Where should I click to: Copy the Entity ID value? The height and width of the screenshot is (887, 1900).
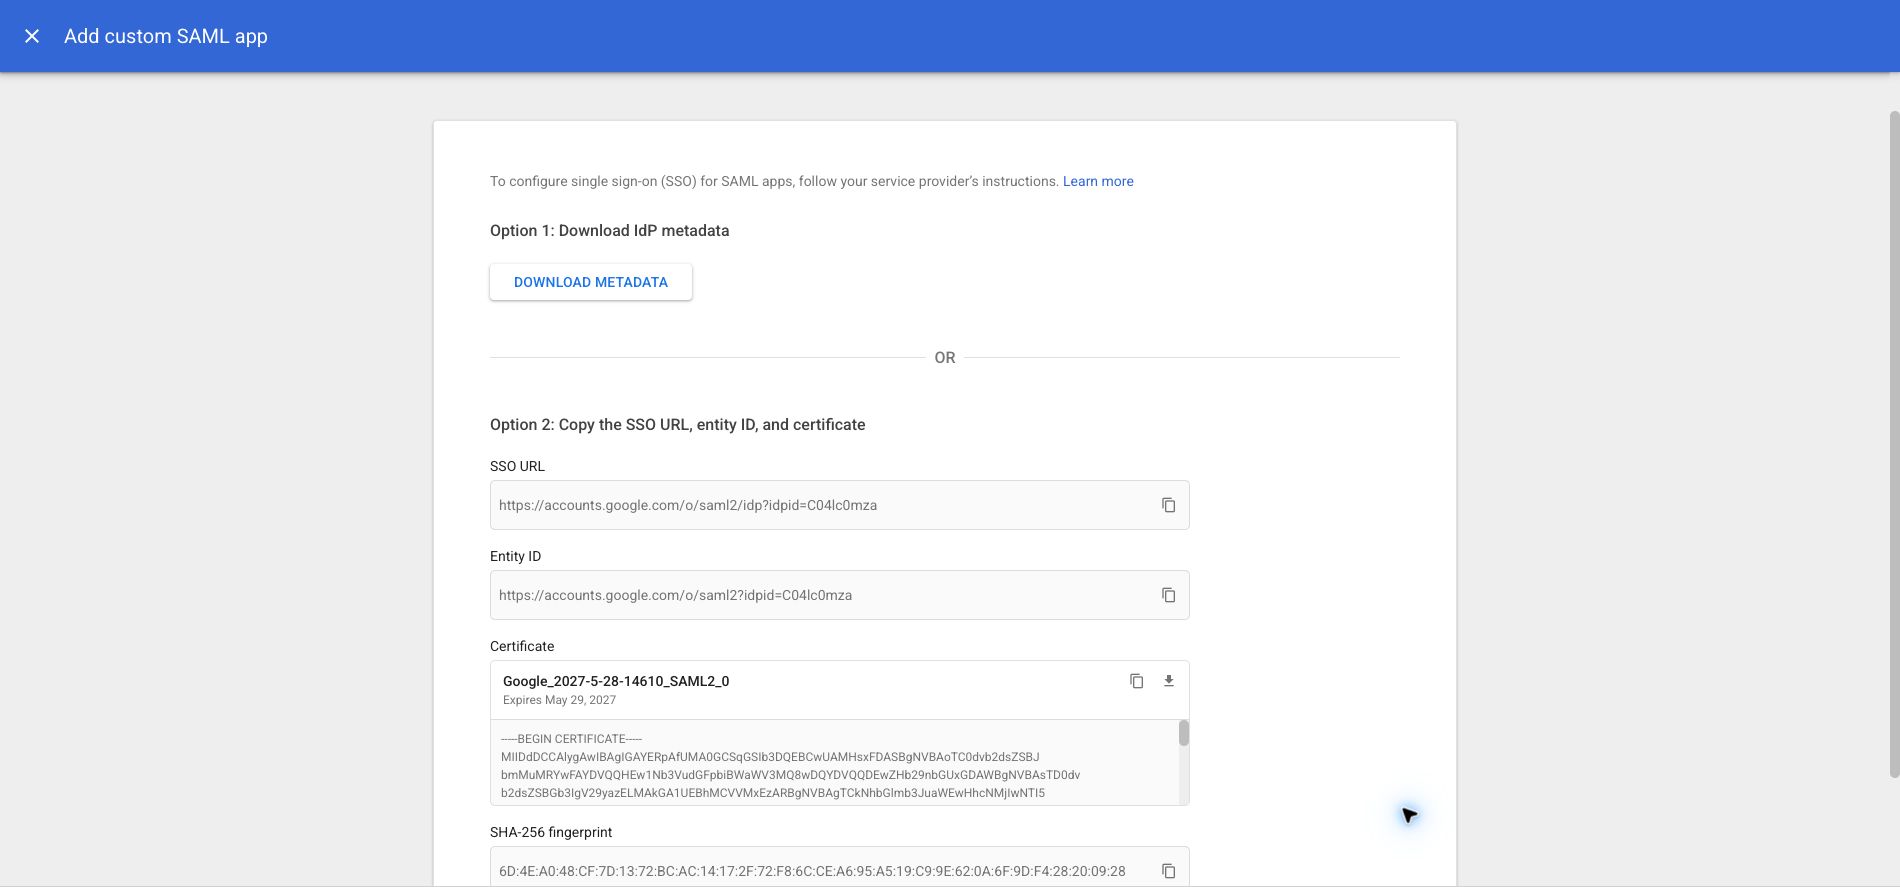coord(1168,595)
